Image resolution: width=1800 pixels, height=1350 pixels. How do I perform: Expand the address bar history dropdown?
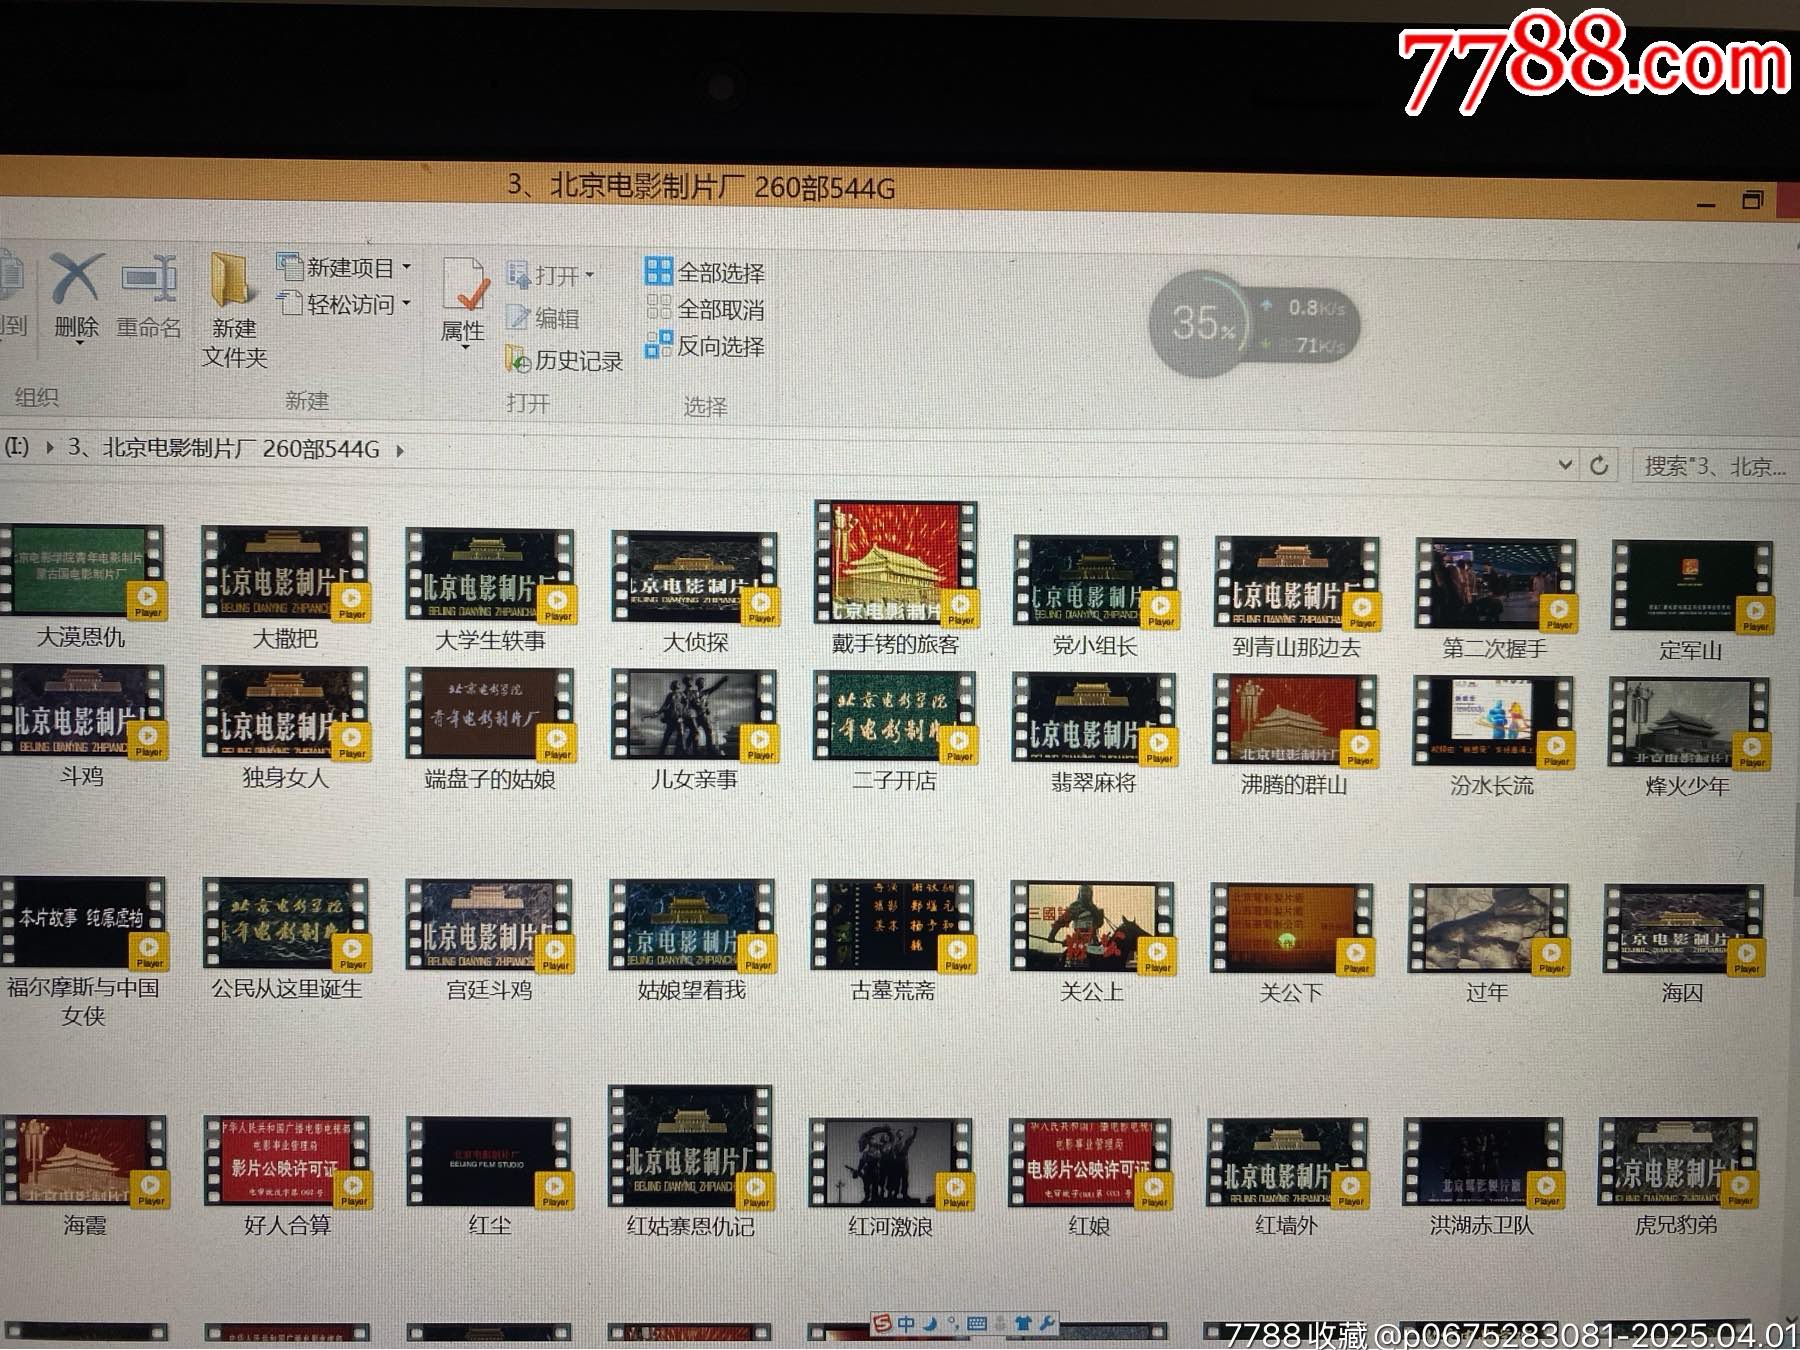click(x=1565, y=465)
